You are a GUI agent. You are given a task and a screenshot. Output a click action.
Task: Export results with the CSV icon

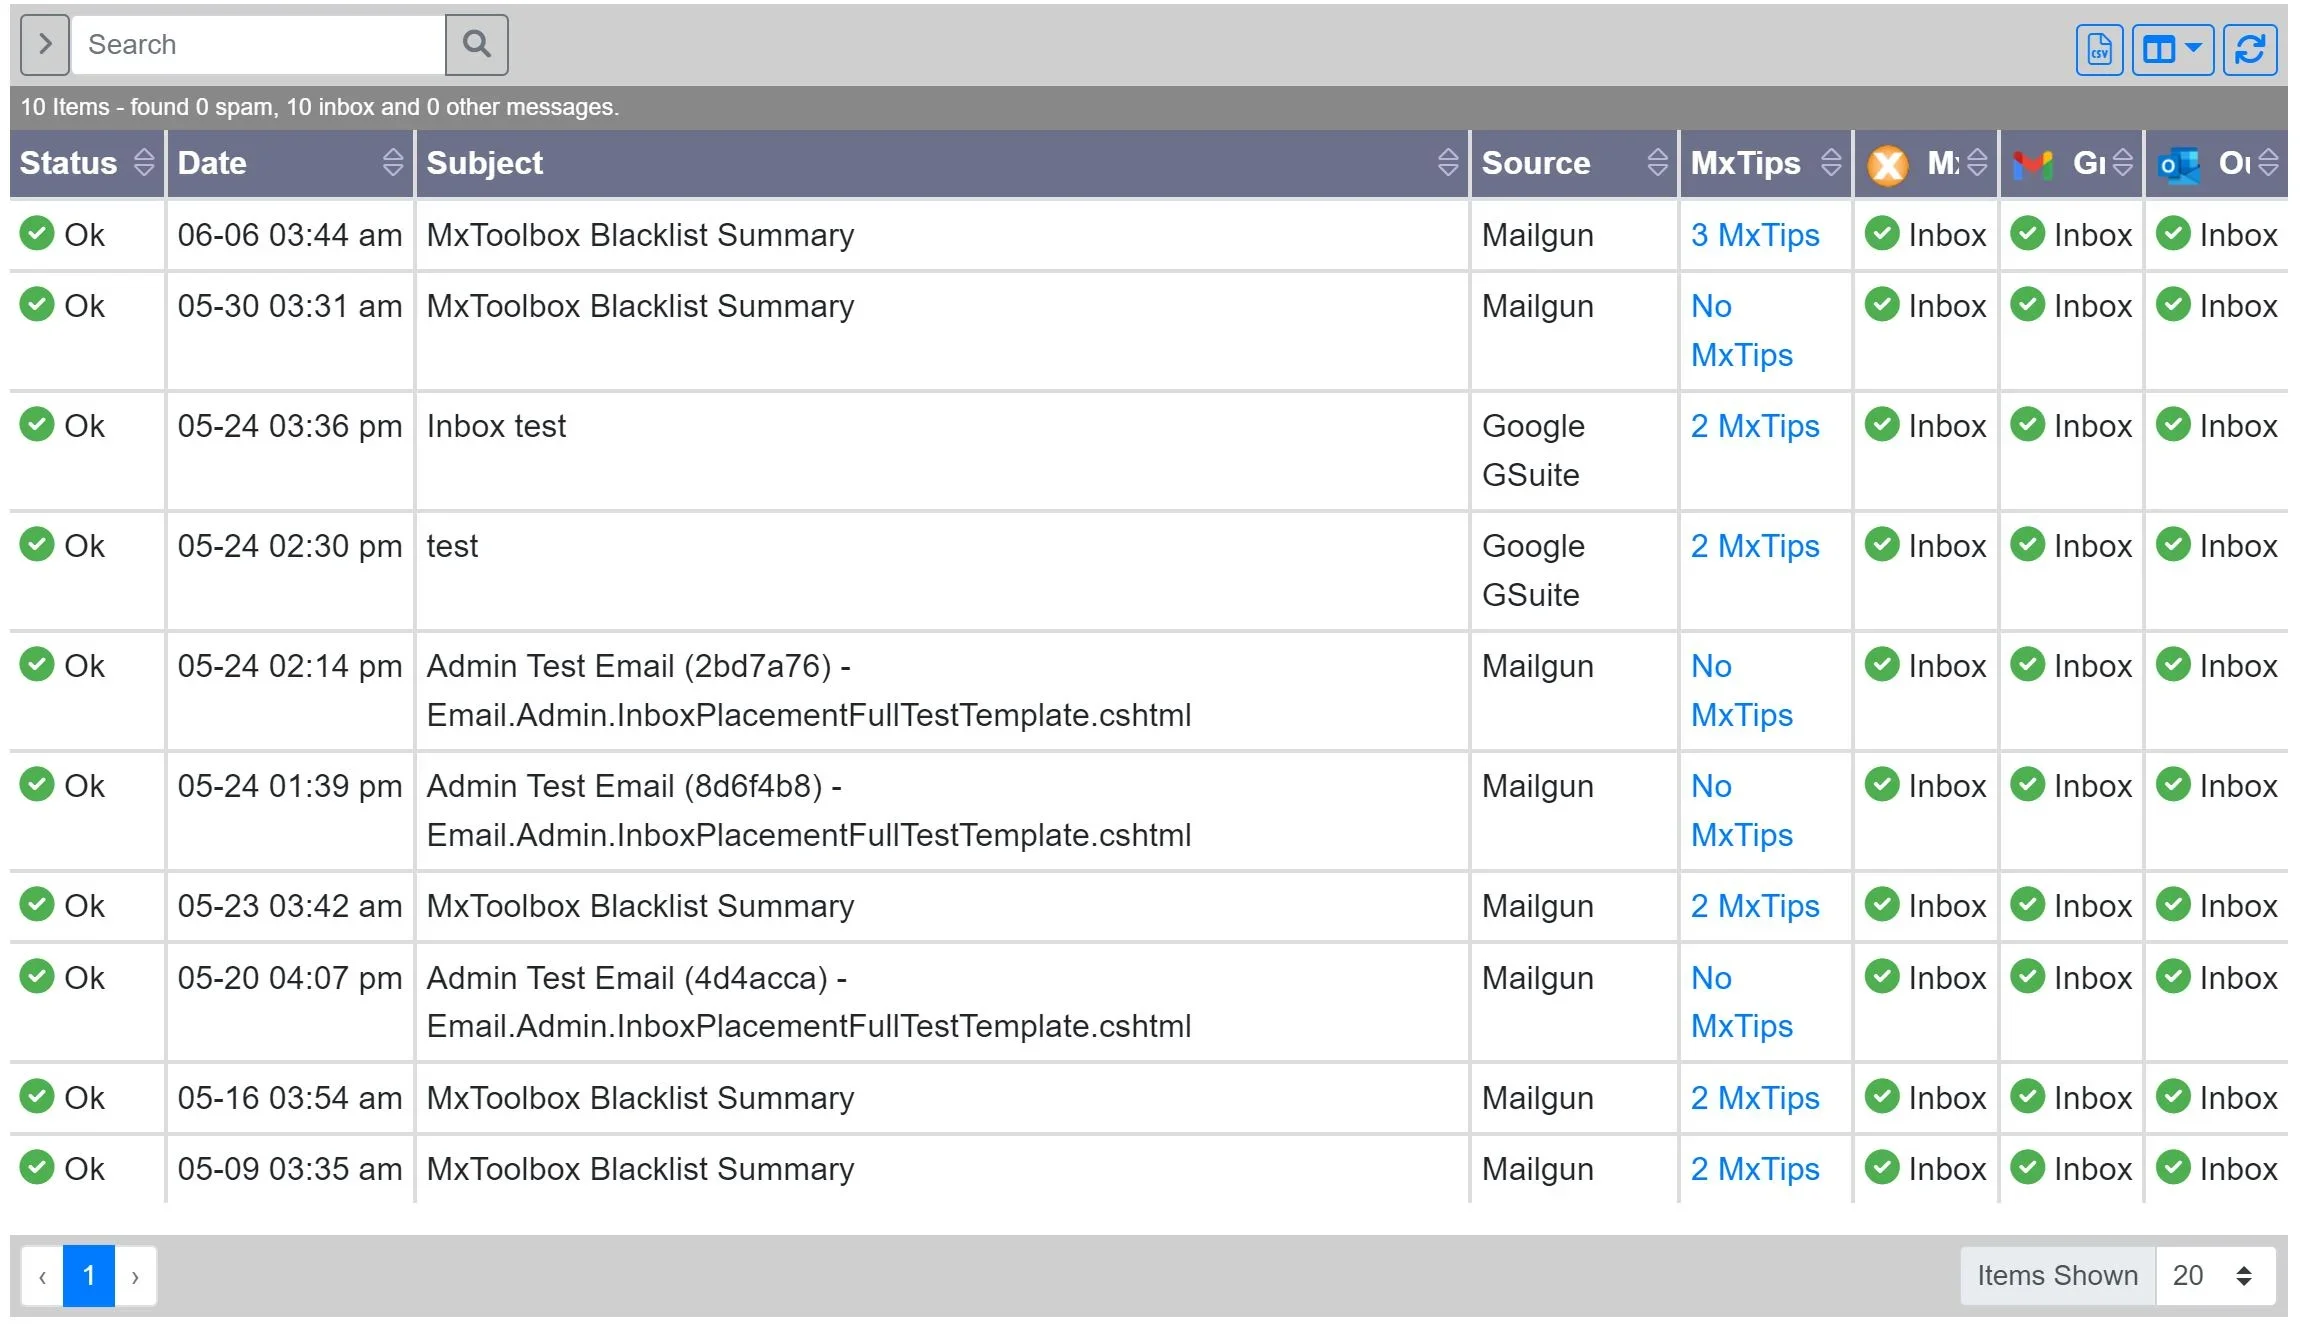(2099, 49)
